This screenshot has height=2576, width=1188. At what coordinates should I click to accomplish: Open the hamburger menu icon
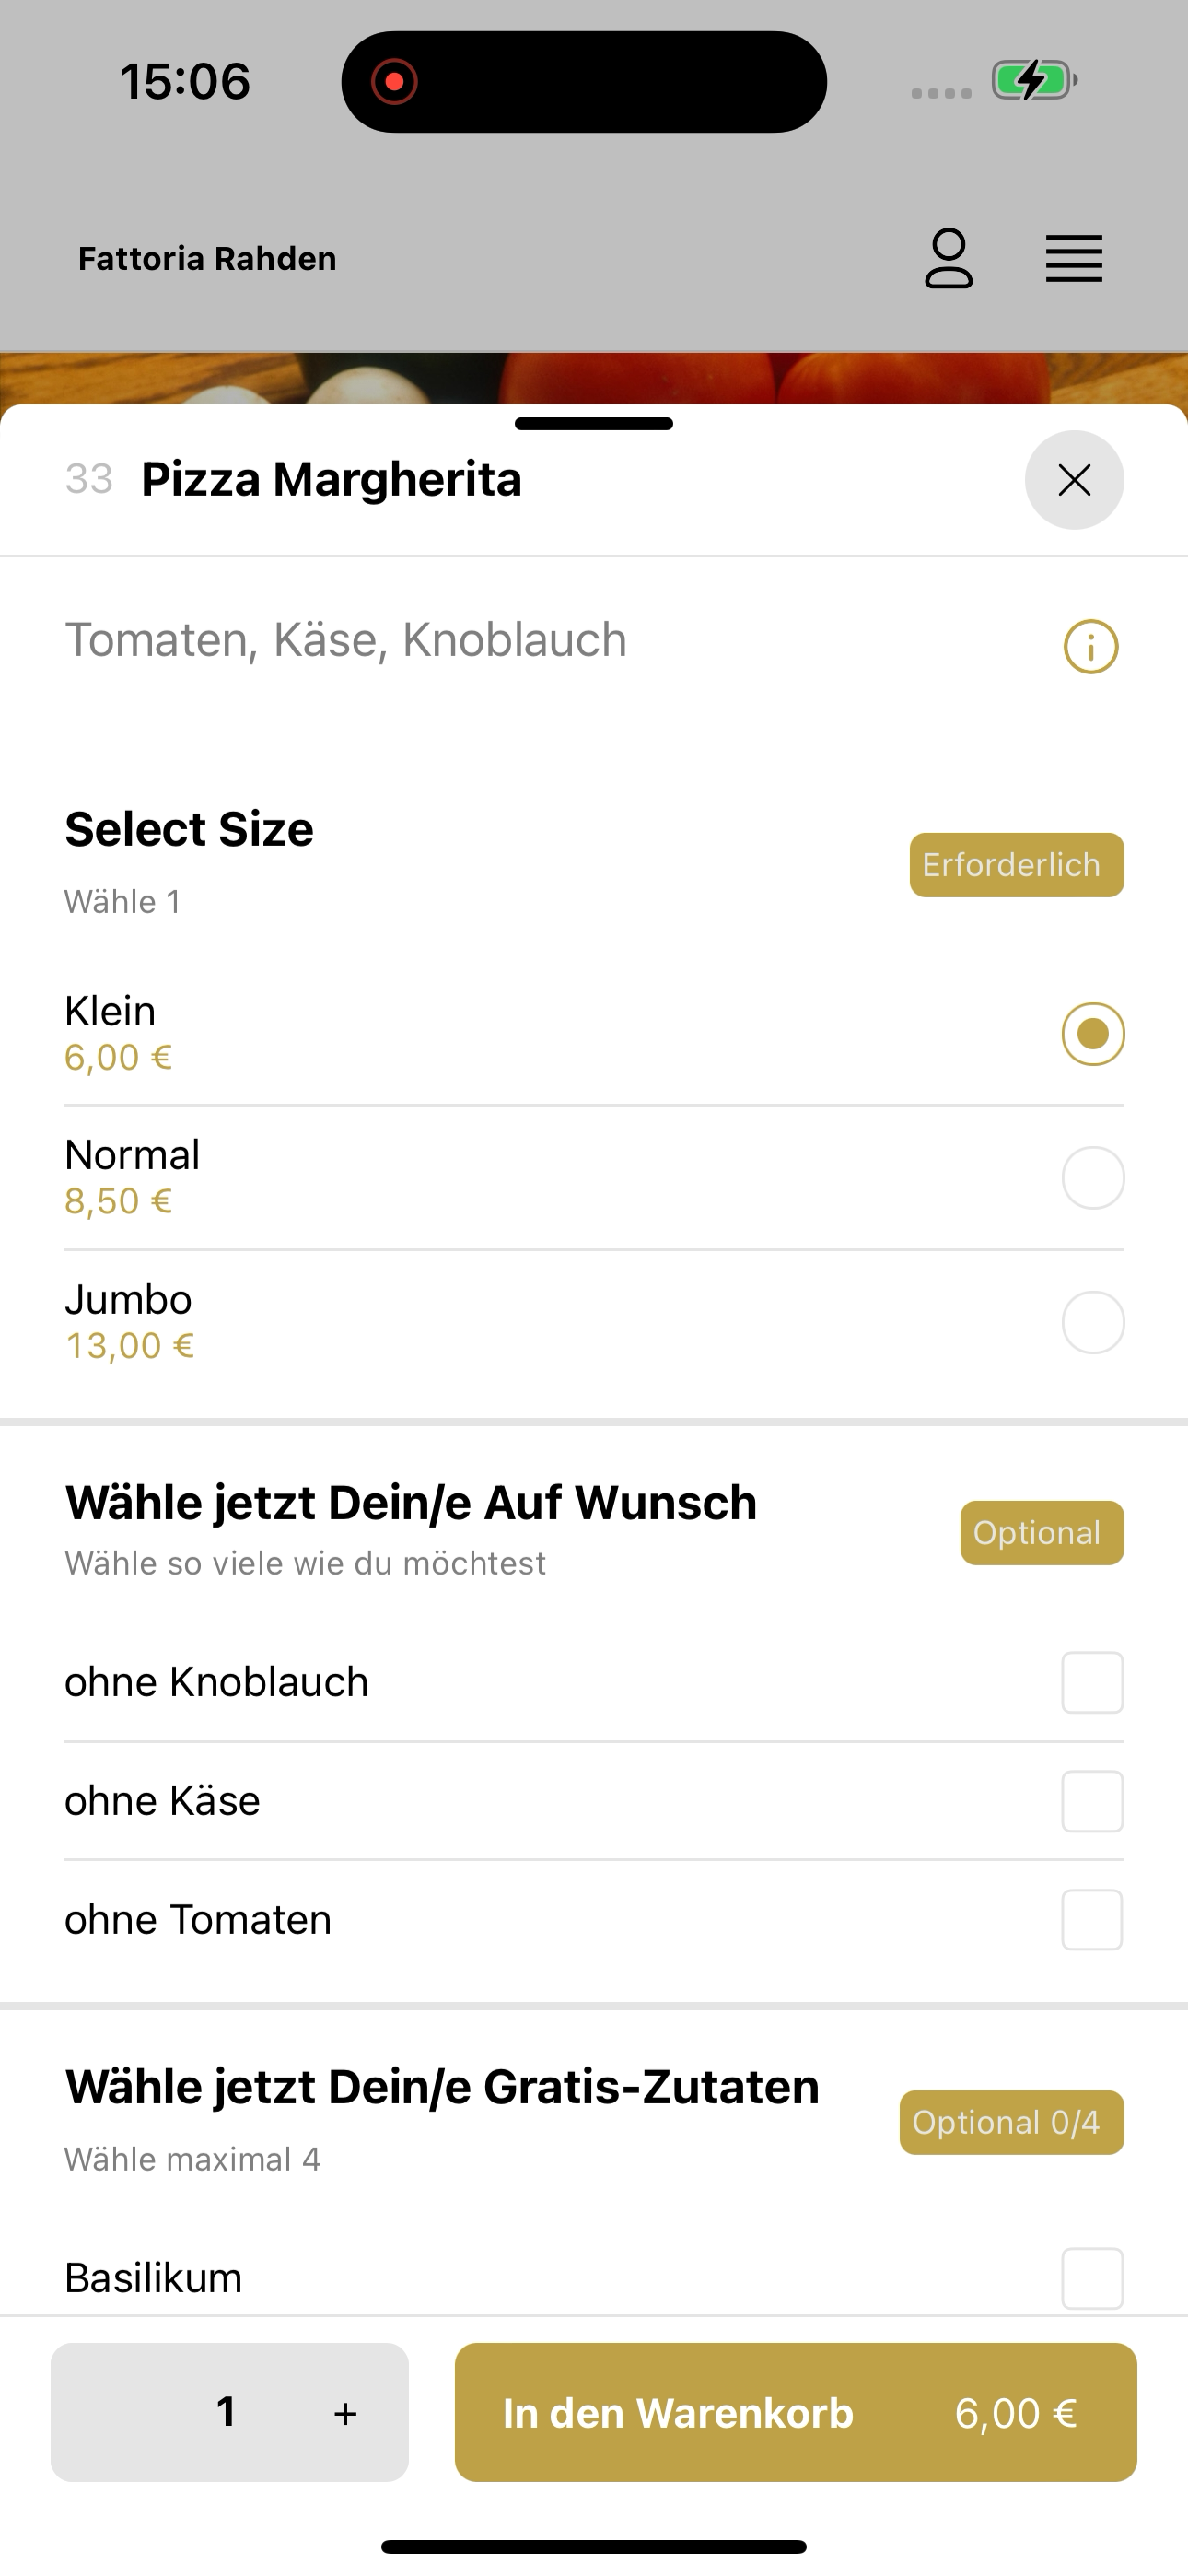[x=1074, y=259]
